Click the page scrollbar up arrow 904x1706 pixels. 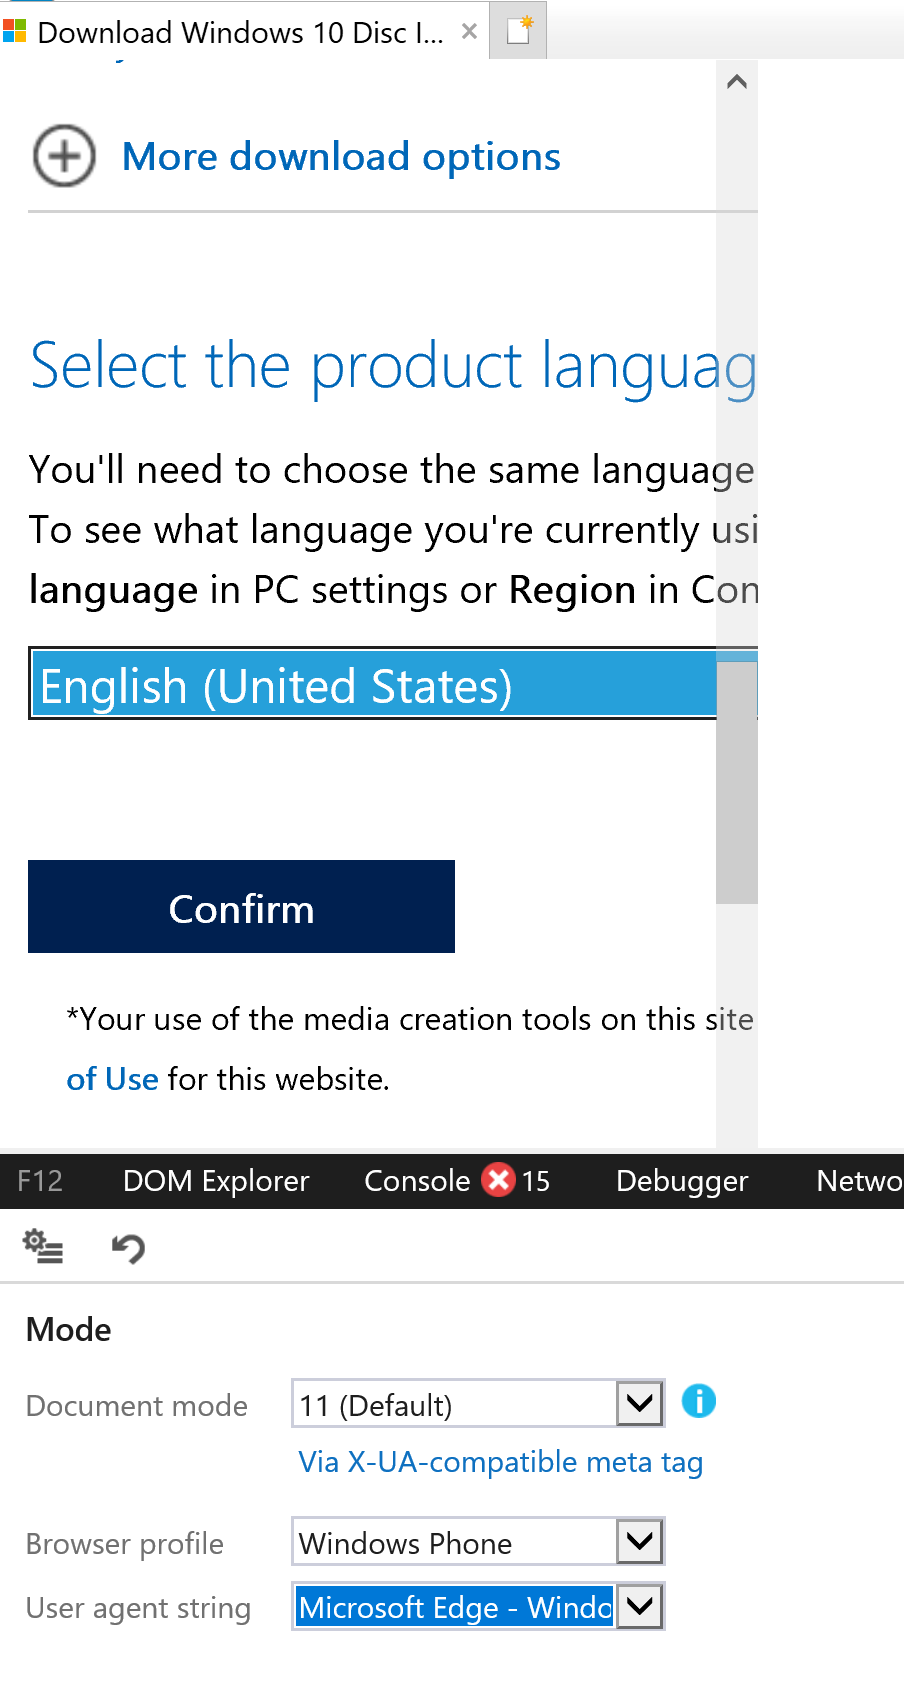click(x=737, y=82)
